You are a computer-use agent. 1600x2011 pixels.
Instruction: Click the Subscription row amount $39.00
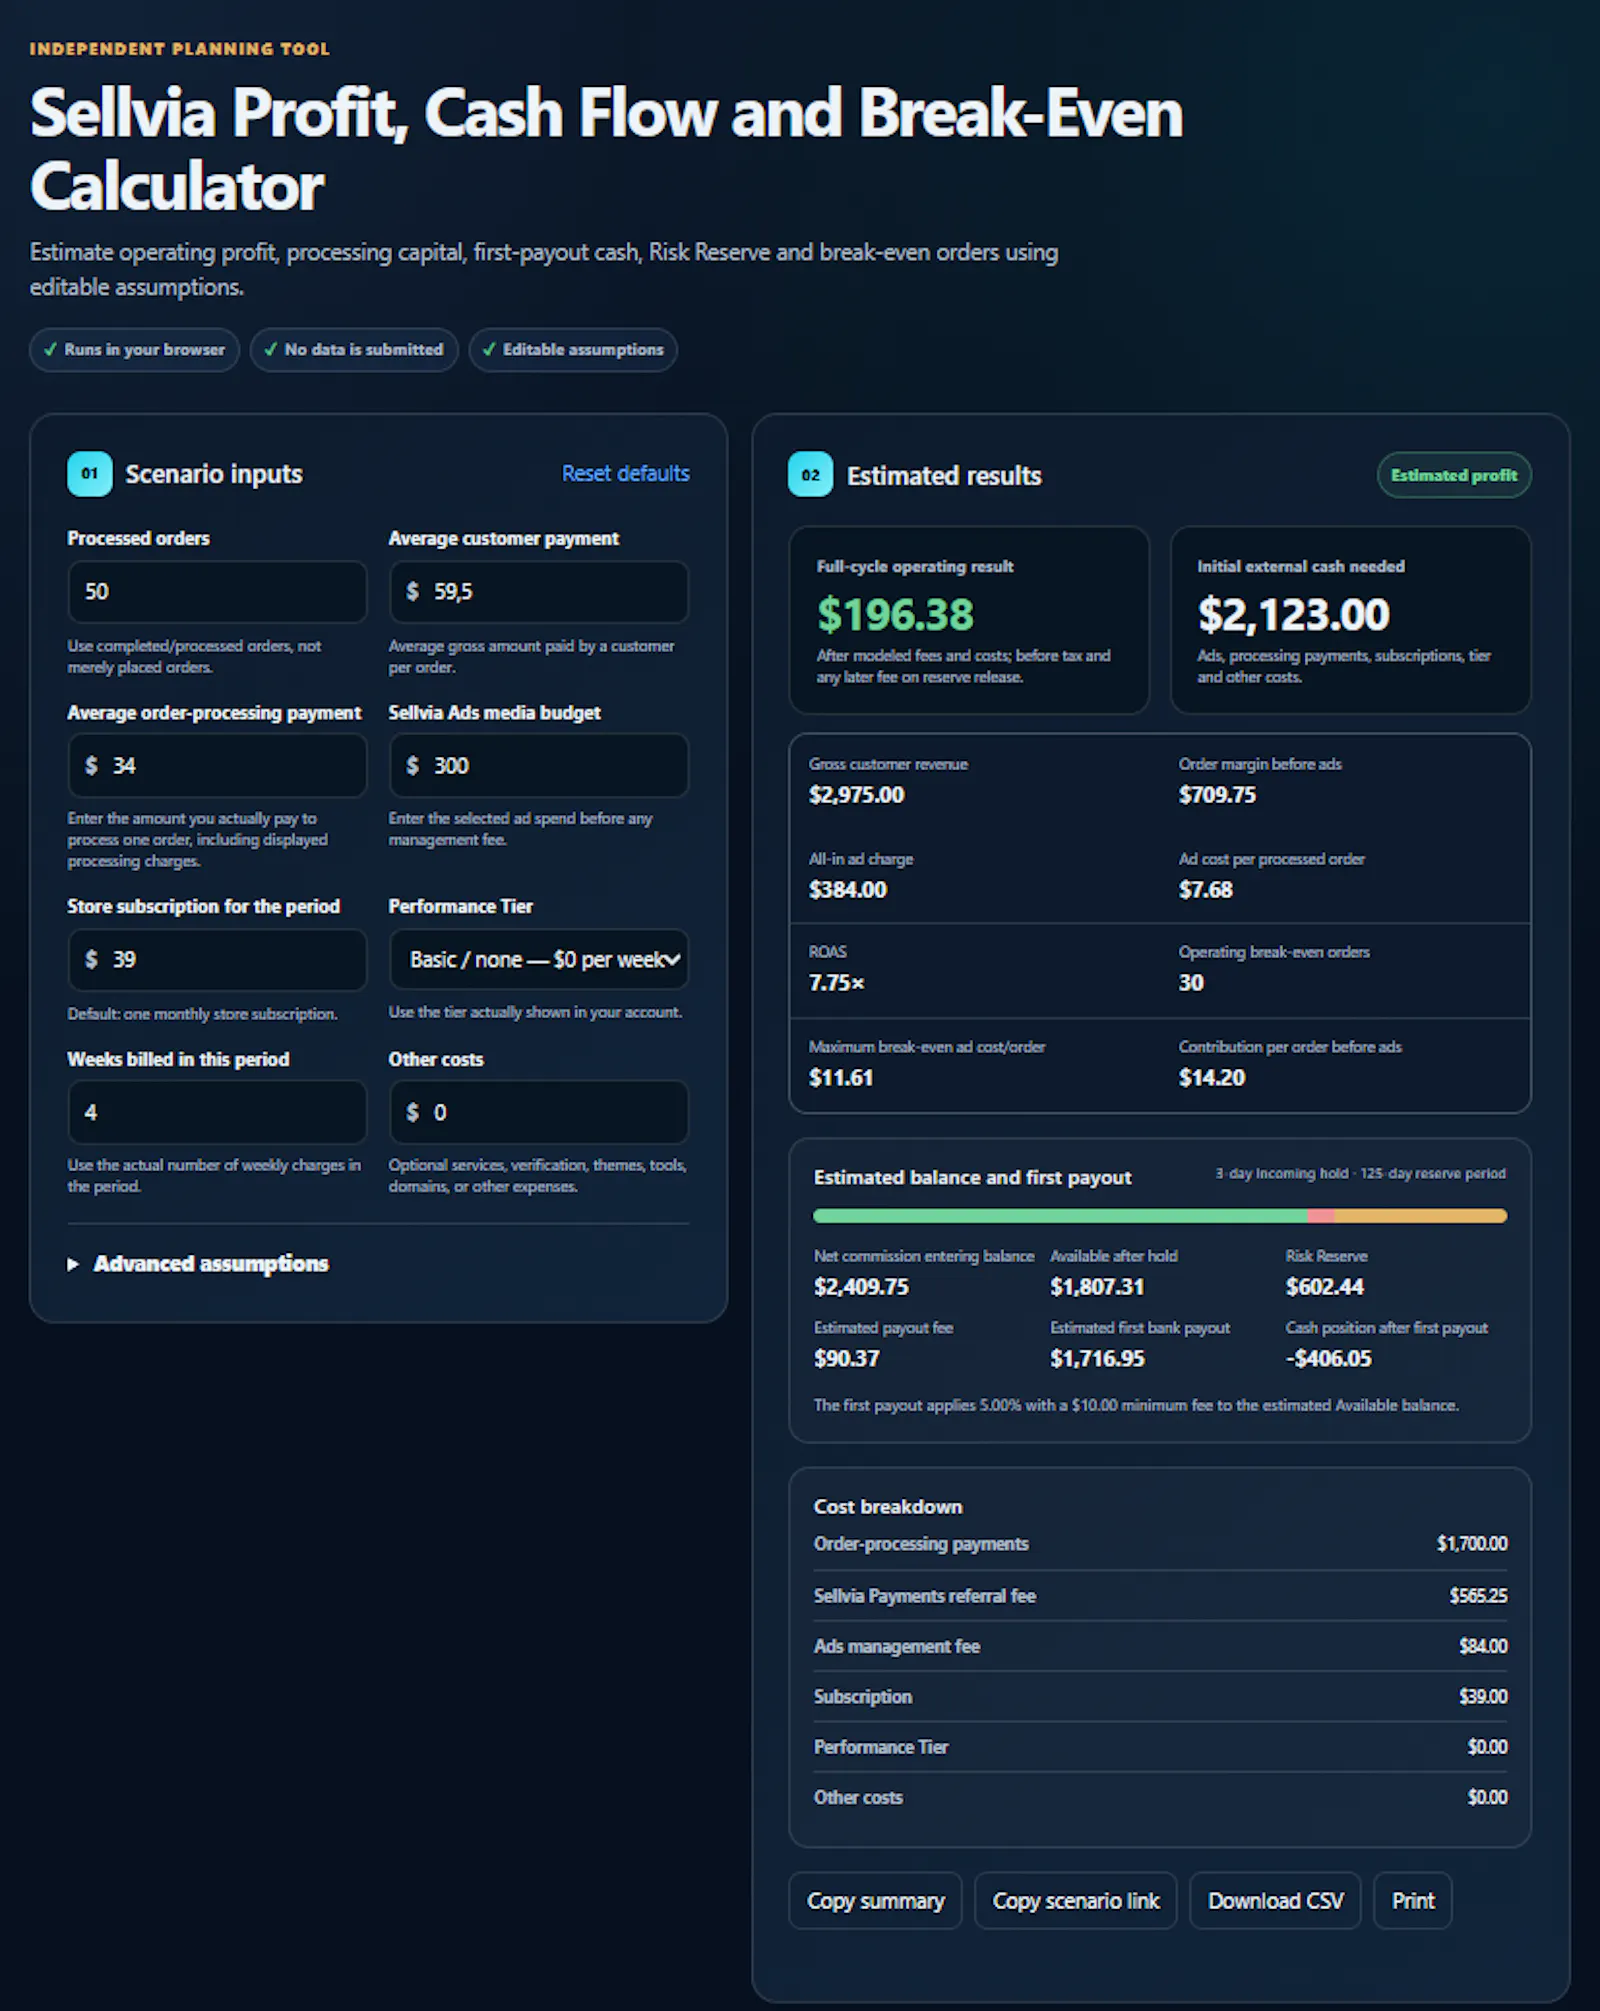click(1483, 1696)
